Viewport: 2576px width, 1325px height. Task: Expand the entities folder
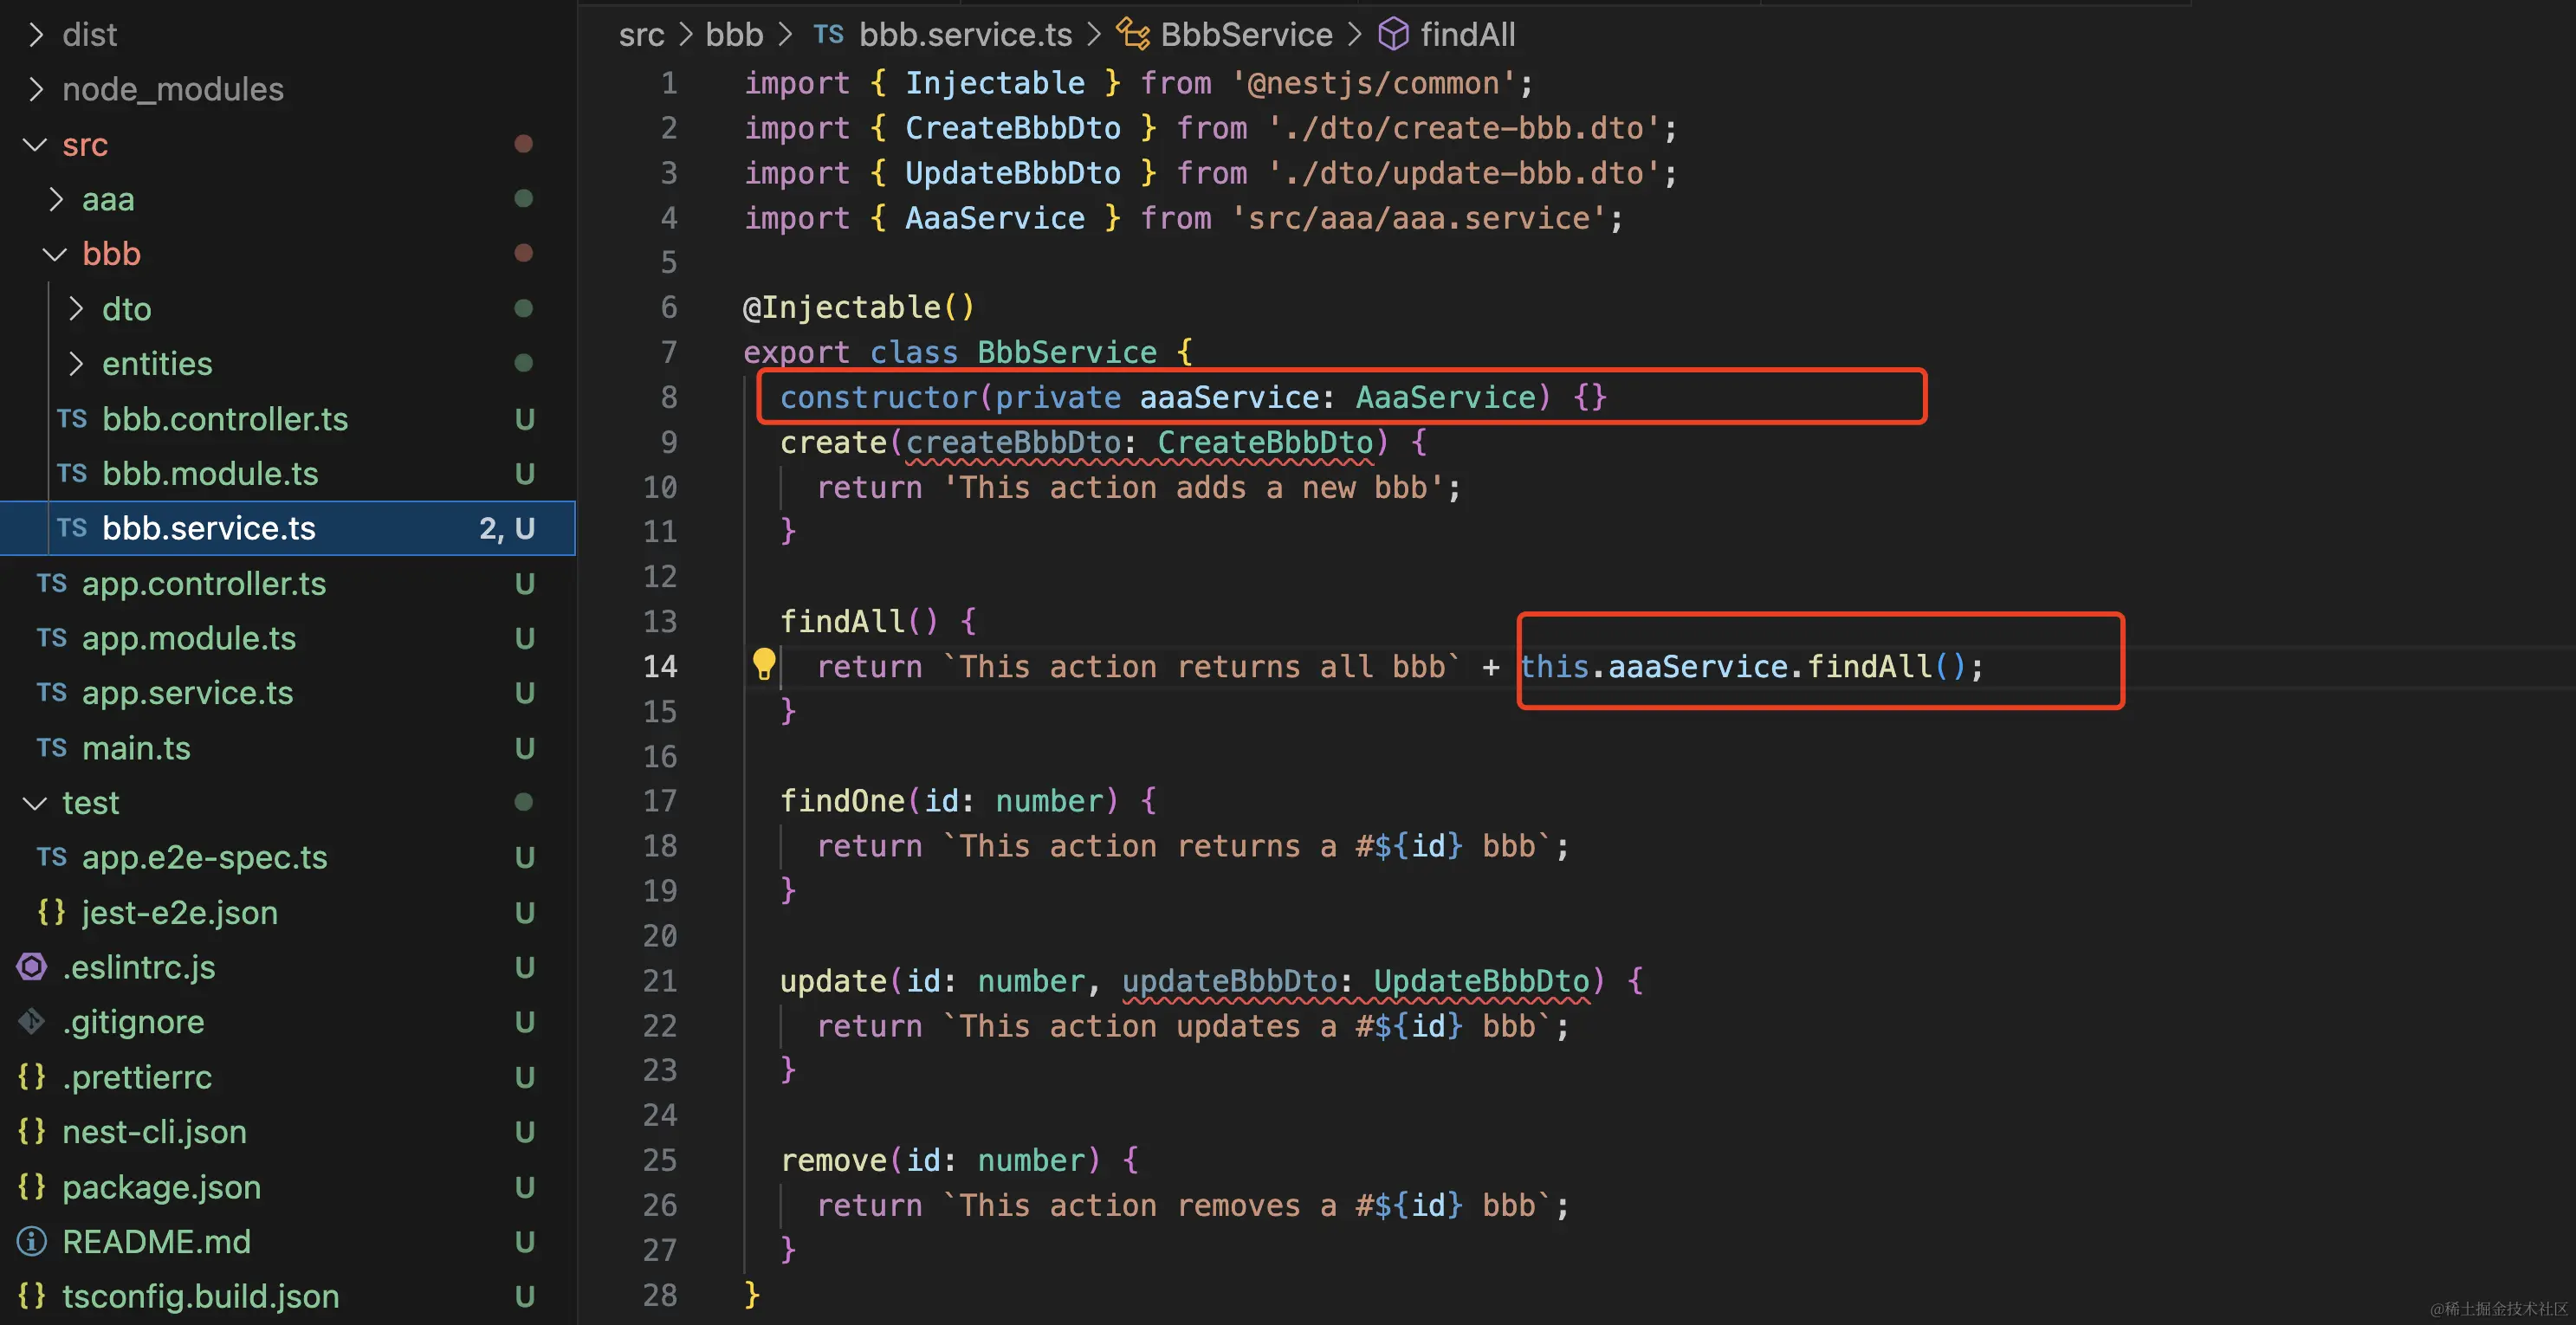[x=76, y=364]
